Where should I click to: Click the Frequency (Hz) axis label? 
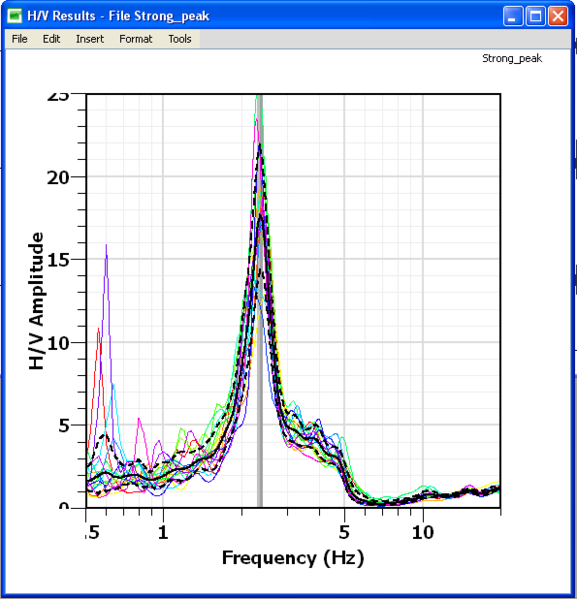click(x=293, y=558)
